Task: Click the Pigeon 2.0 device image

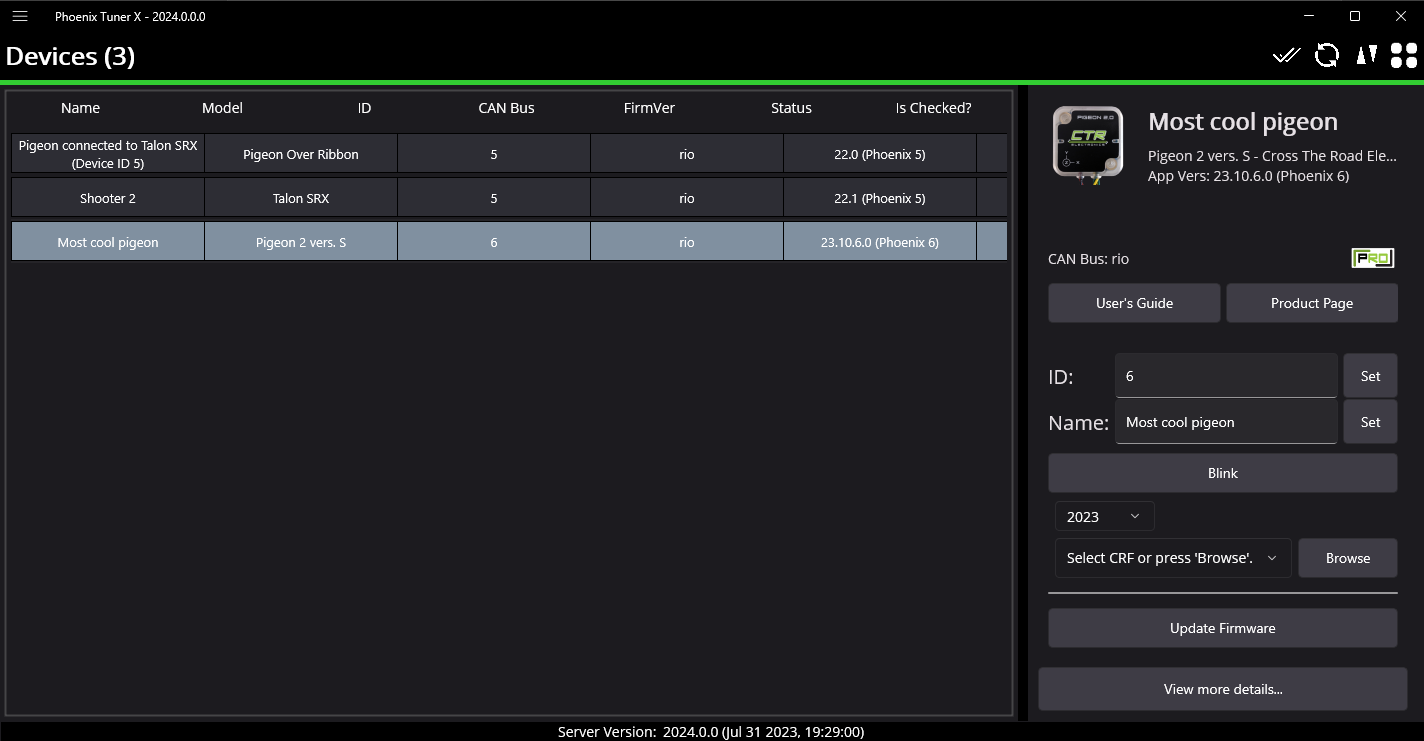Action: coord(1088,145)
